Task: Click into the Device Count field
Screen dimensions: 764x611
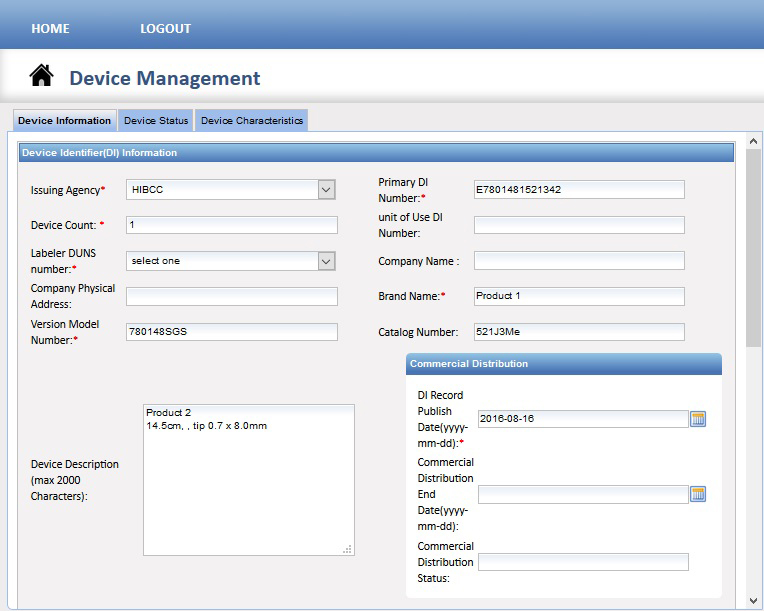Action: [x=231, y=225]
